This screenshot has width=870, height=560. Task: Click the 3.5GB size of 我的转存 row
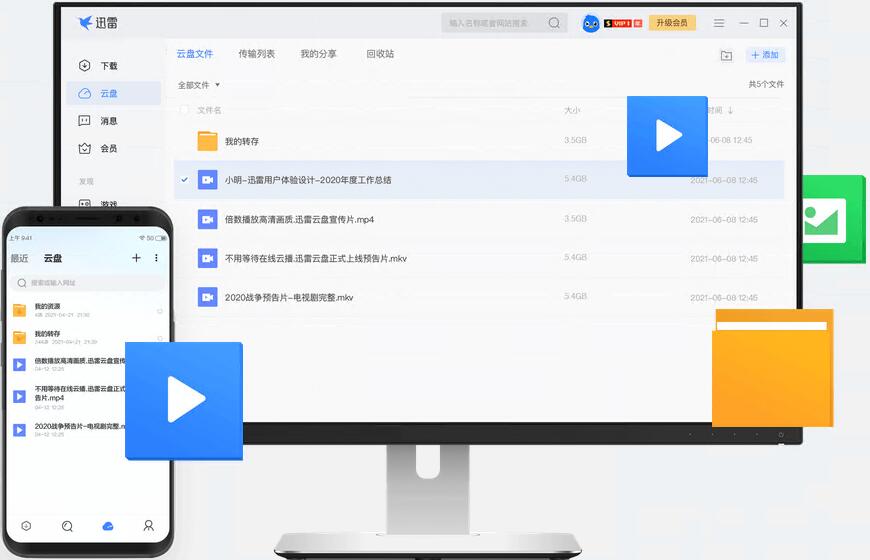(x=575, y=140)
